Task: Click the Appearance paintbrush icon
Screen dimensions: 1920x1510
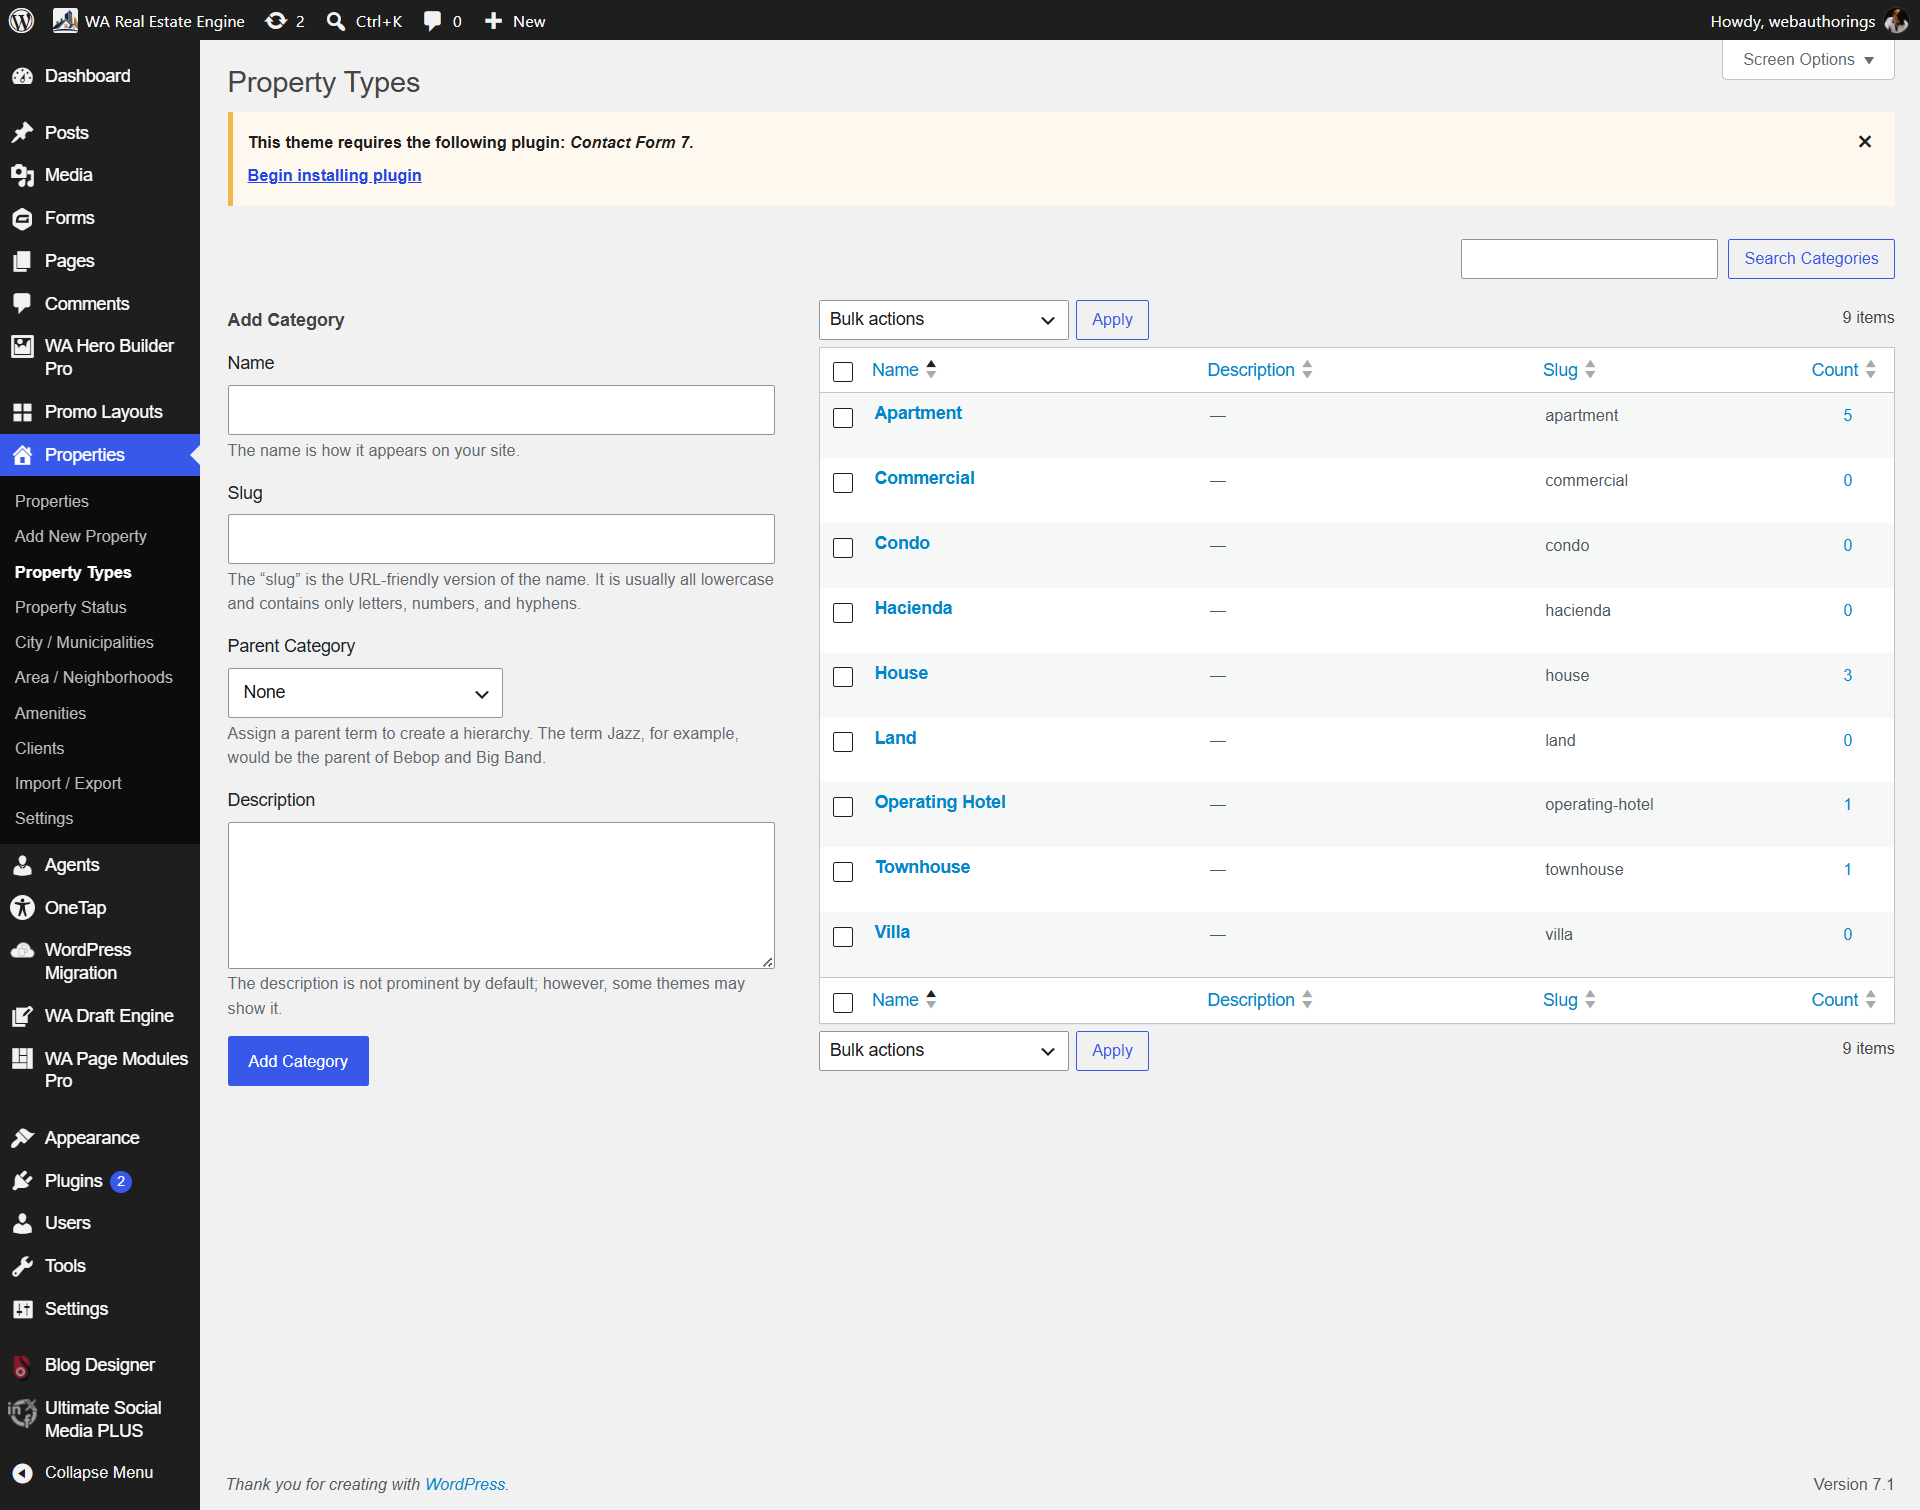Action: tap(22, 1138)
